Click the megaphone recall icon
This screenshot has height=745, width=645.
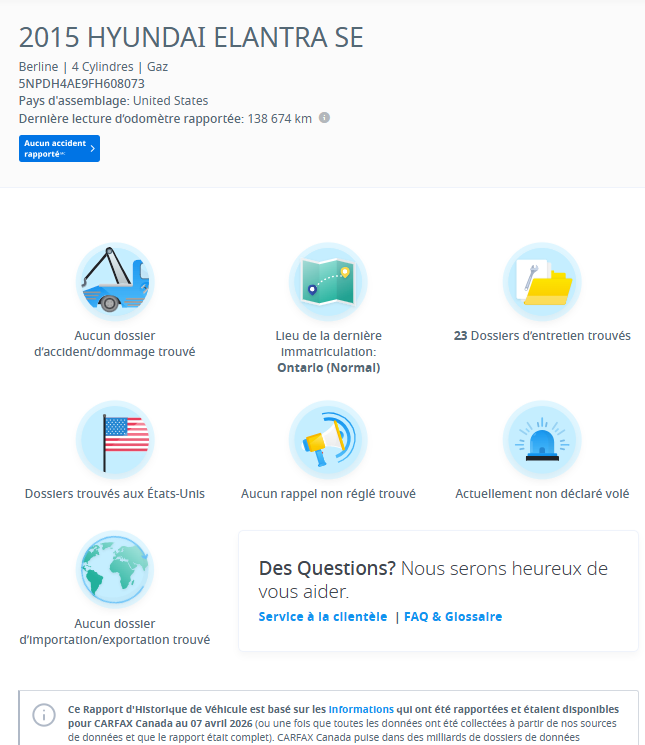coord(328,440)
